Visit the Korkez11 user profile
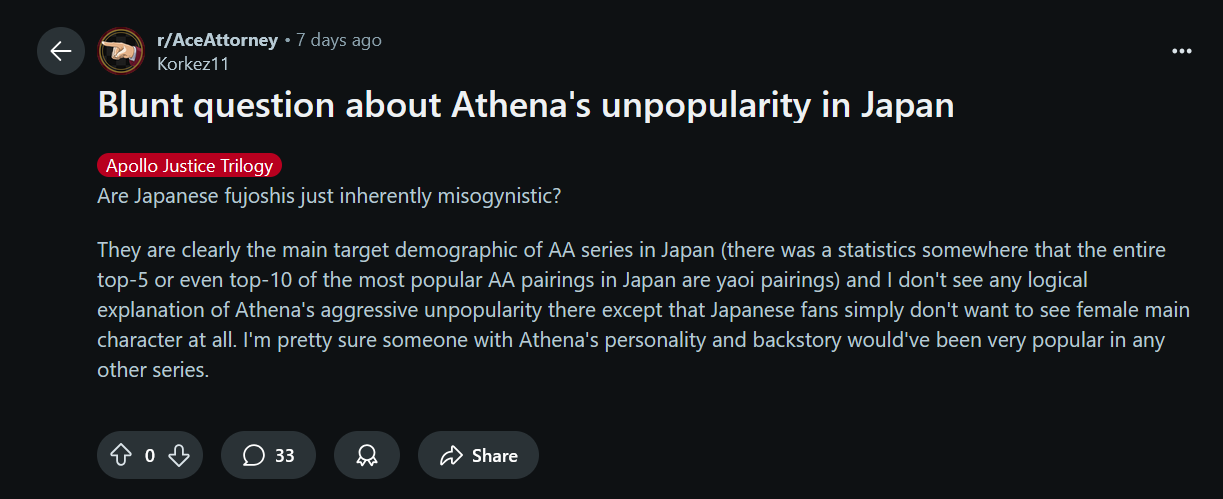 [x=193, y=63]
